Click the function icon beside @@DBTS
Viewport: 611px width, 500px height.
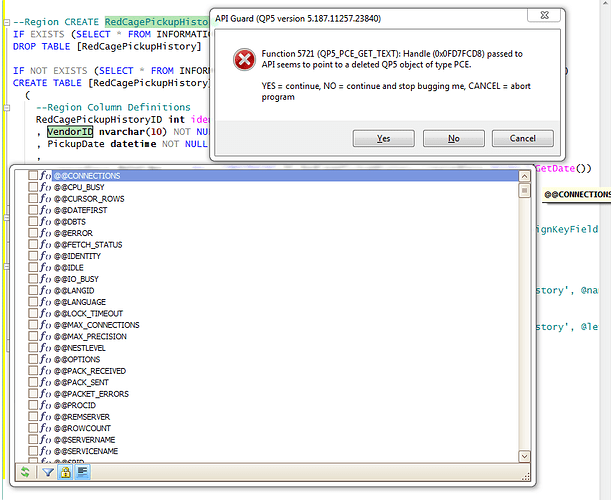point(45,221)
